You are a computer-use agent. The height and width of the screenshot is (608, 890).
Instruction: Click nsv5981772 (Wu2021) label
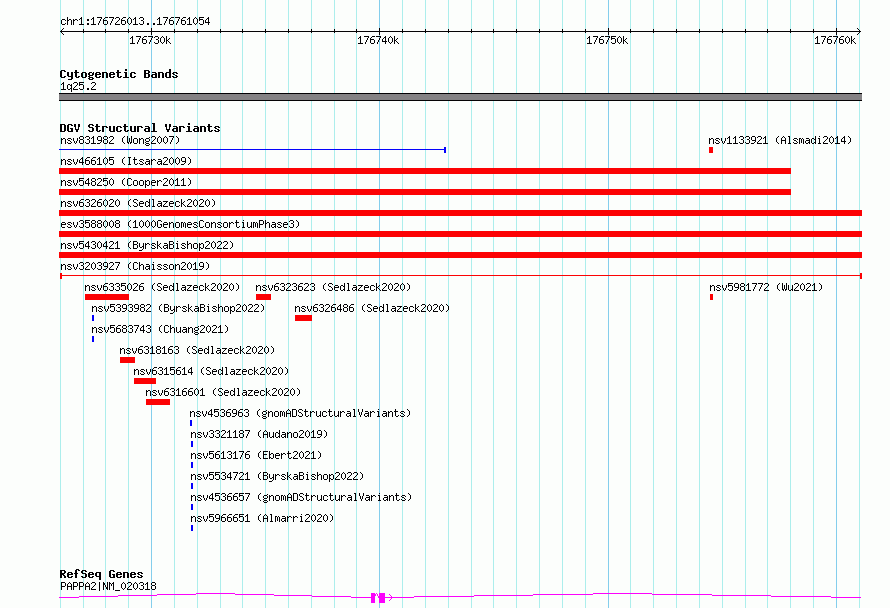766,287
